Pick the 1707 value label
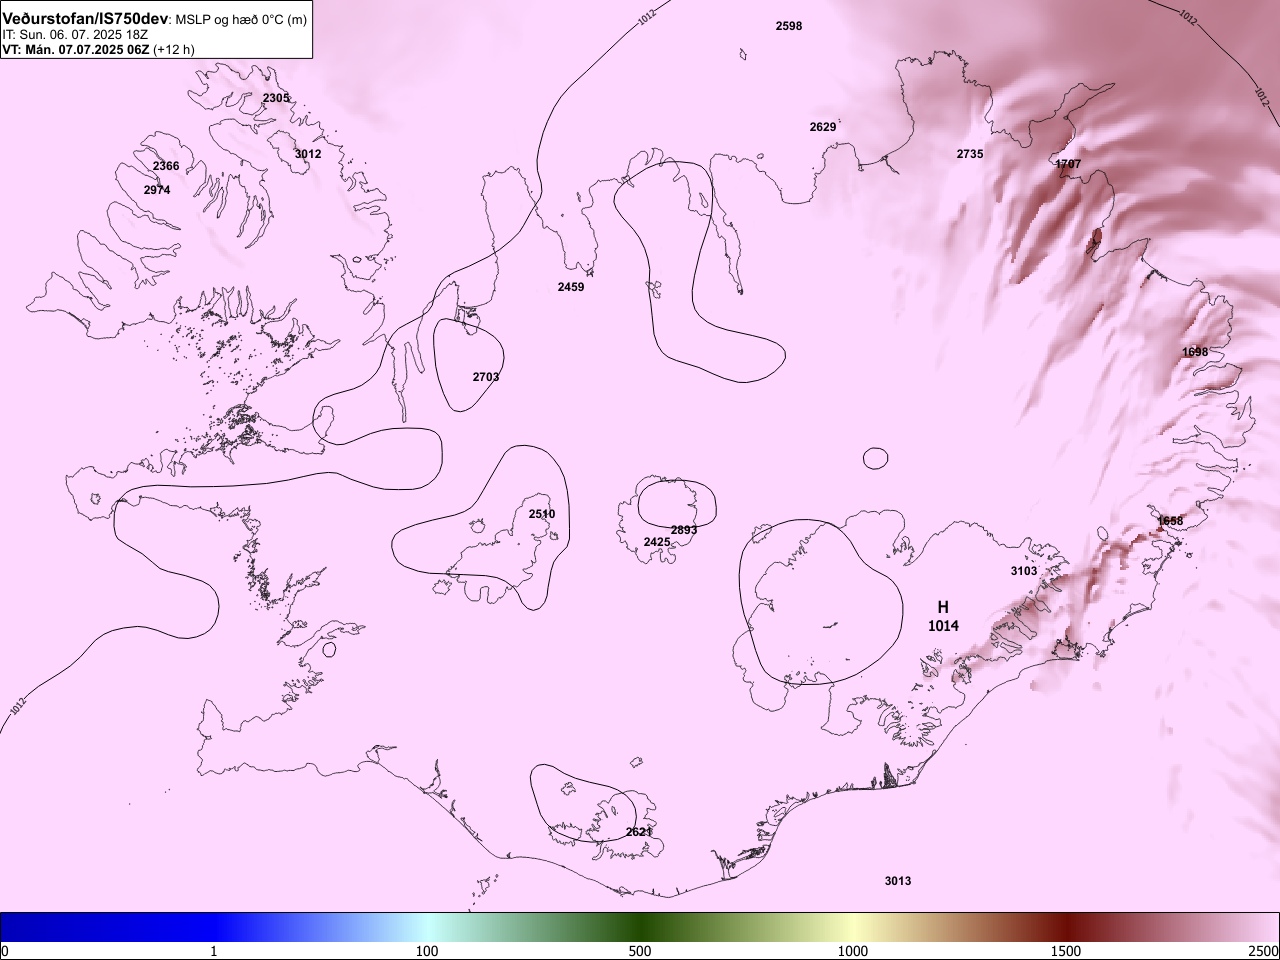The image size is (1280, 960). pos(1068,164)
